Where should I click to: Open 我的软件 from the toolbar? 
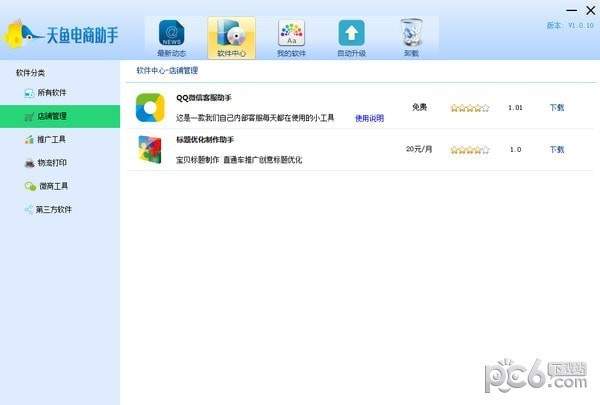pyautogui.click(x=291, y=35)
